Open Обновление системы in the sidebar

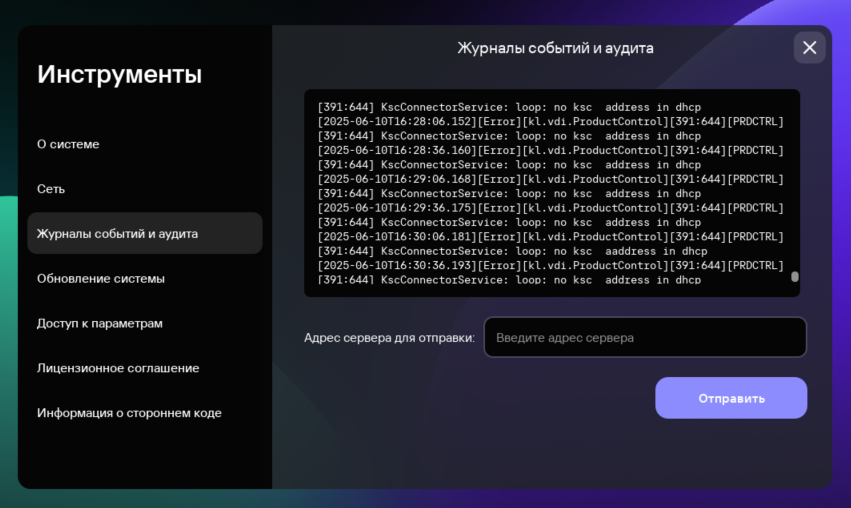[101, 279]
